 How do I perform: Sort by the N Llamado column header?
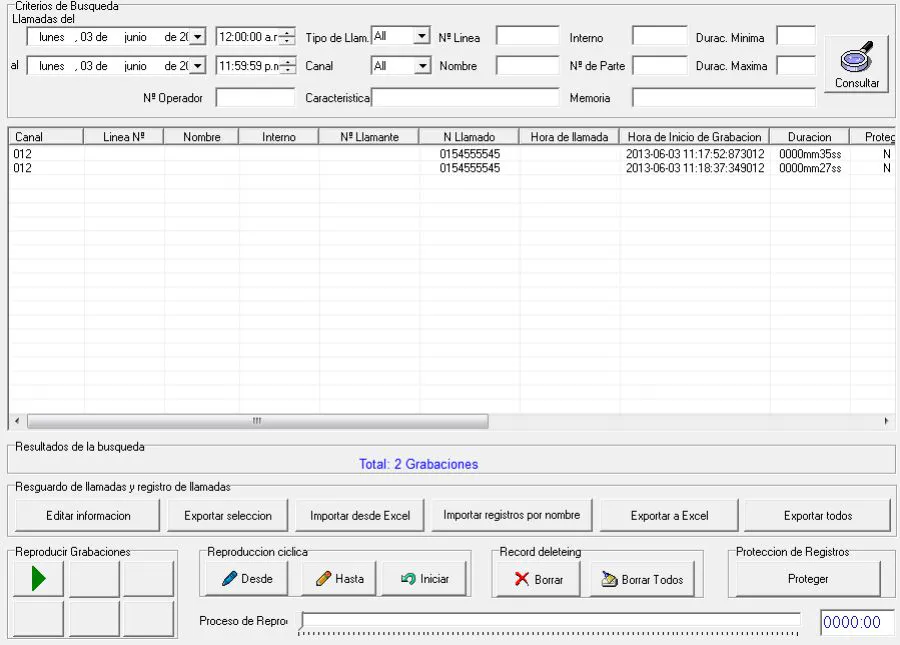pos(469,137)
